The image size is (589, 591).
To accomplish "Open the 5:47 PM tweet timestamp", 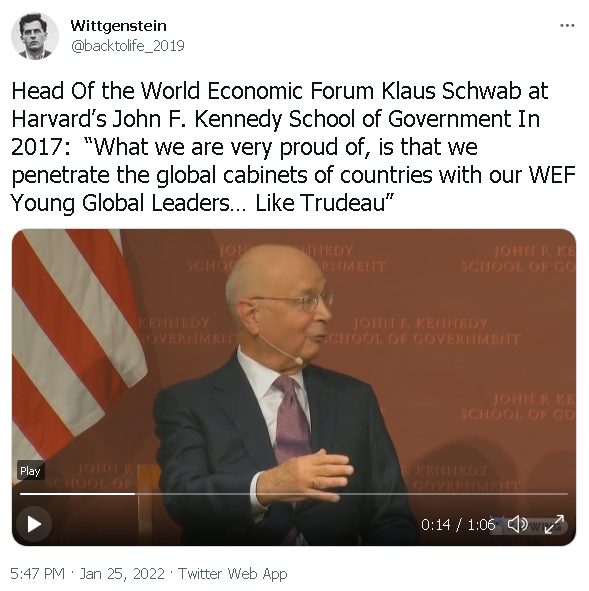I will tap(37, 574).
